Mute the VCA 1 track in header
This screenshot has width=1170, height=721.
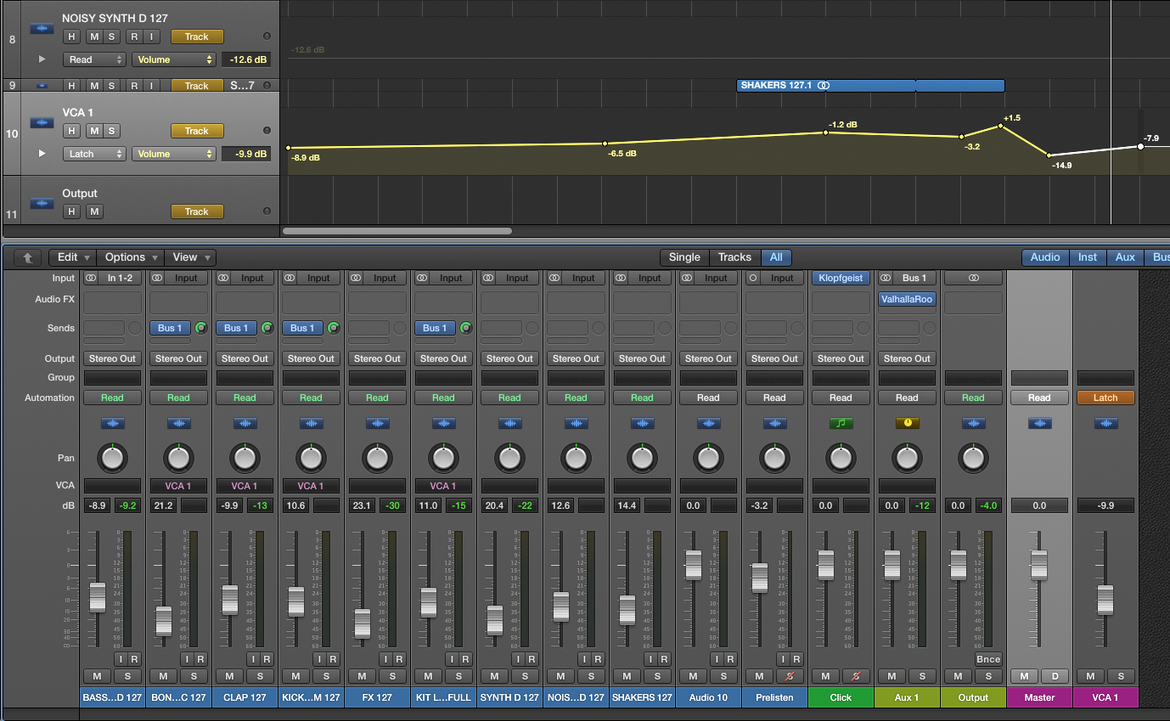[94, 131]
